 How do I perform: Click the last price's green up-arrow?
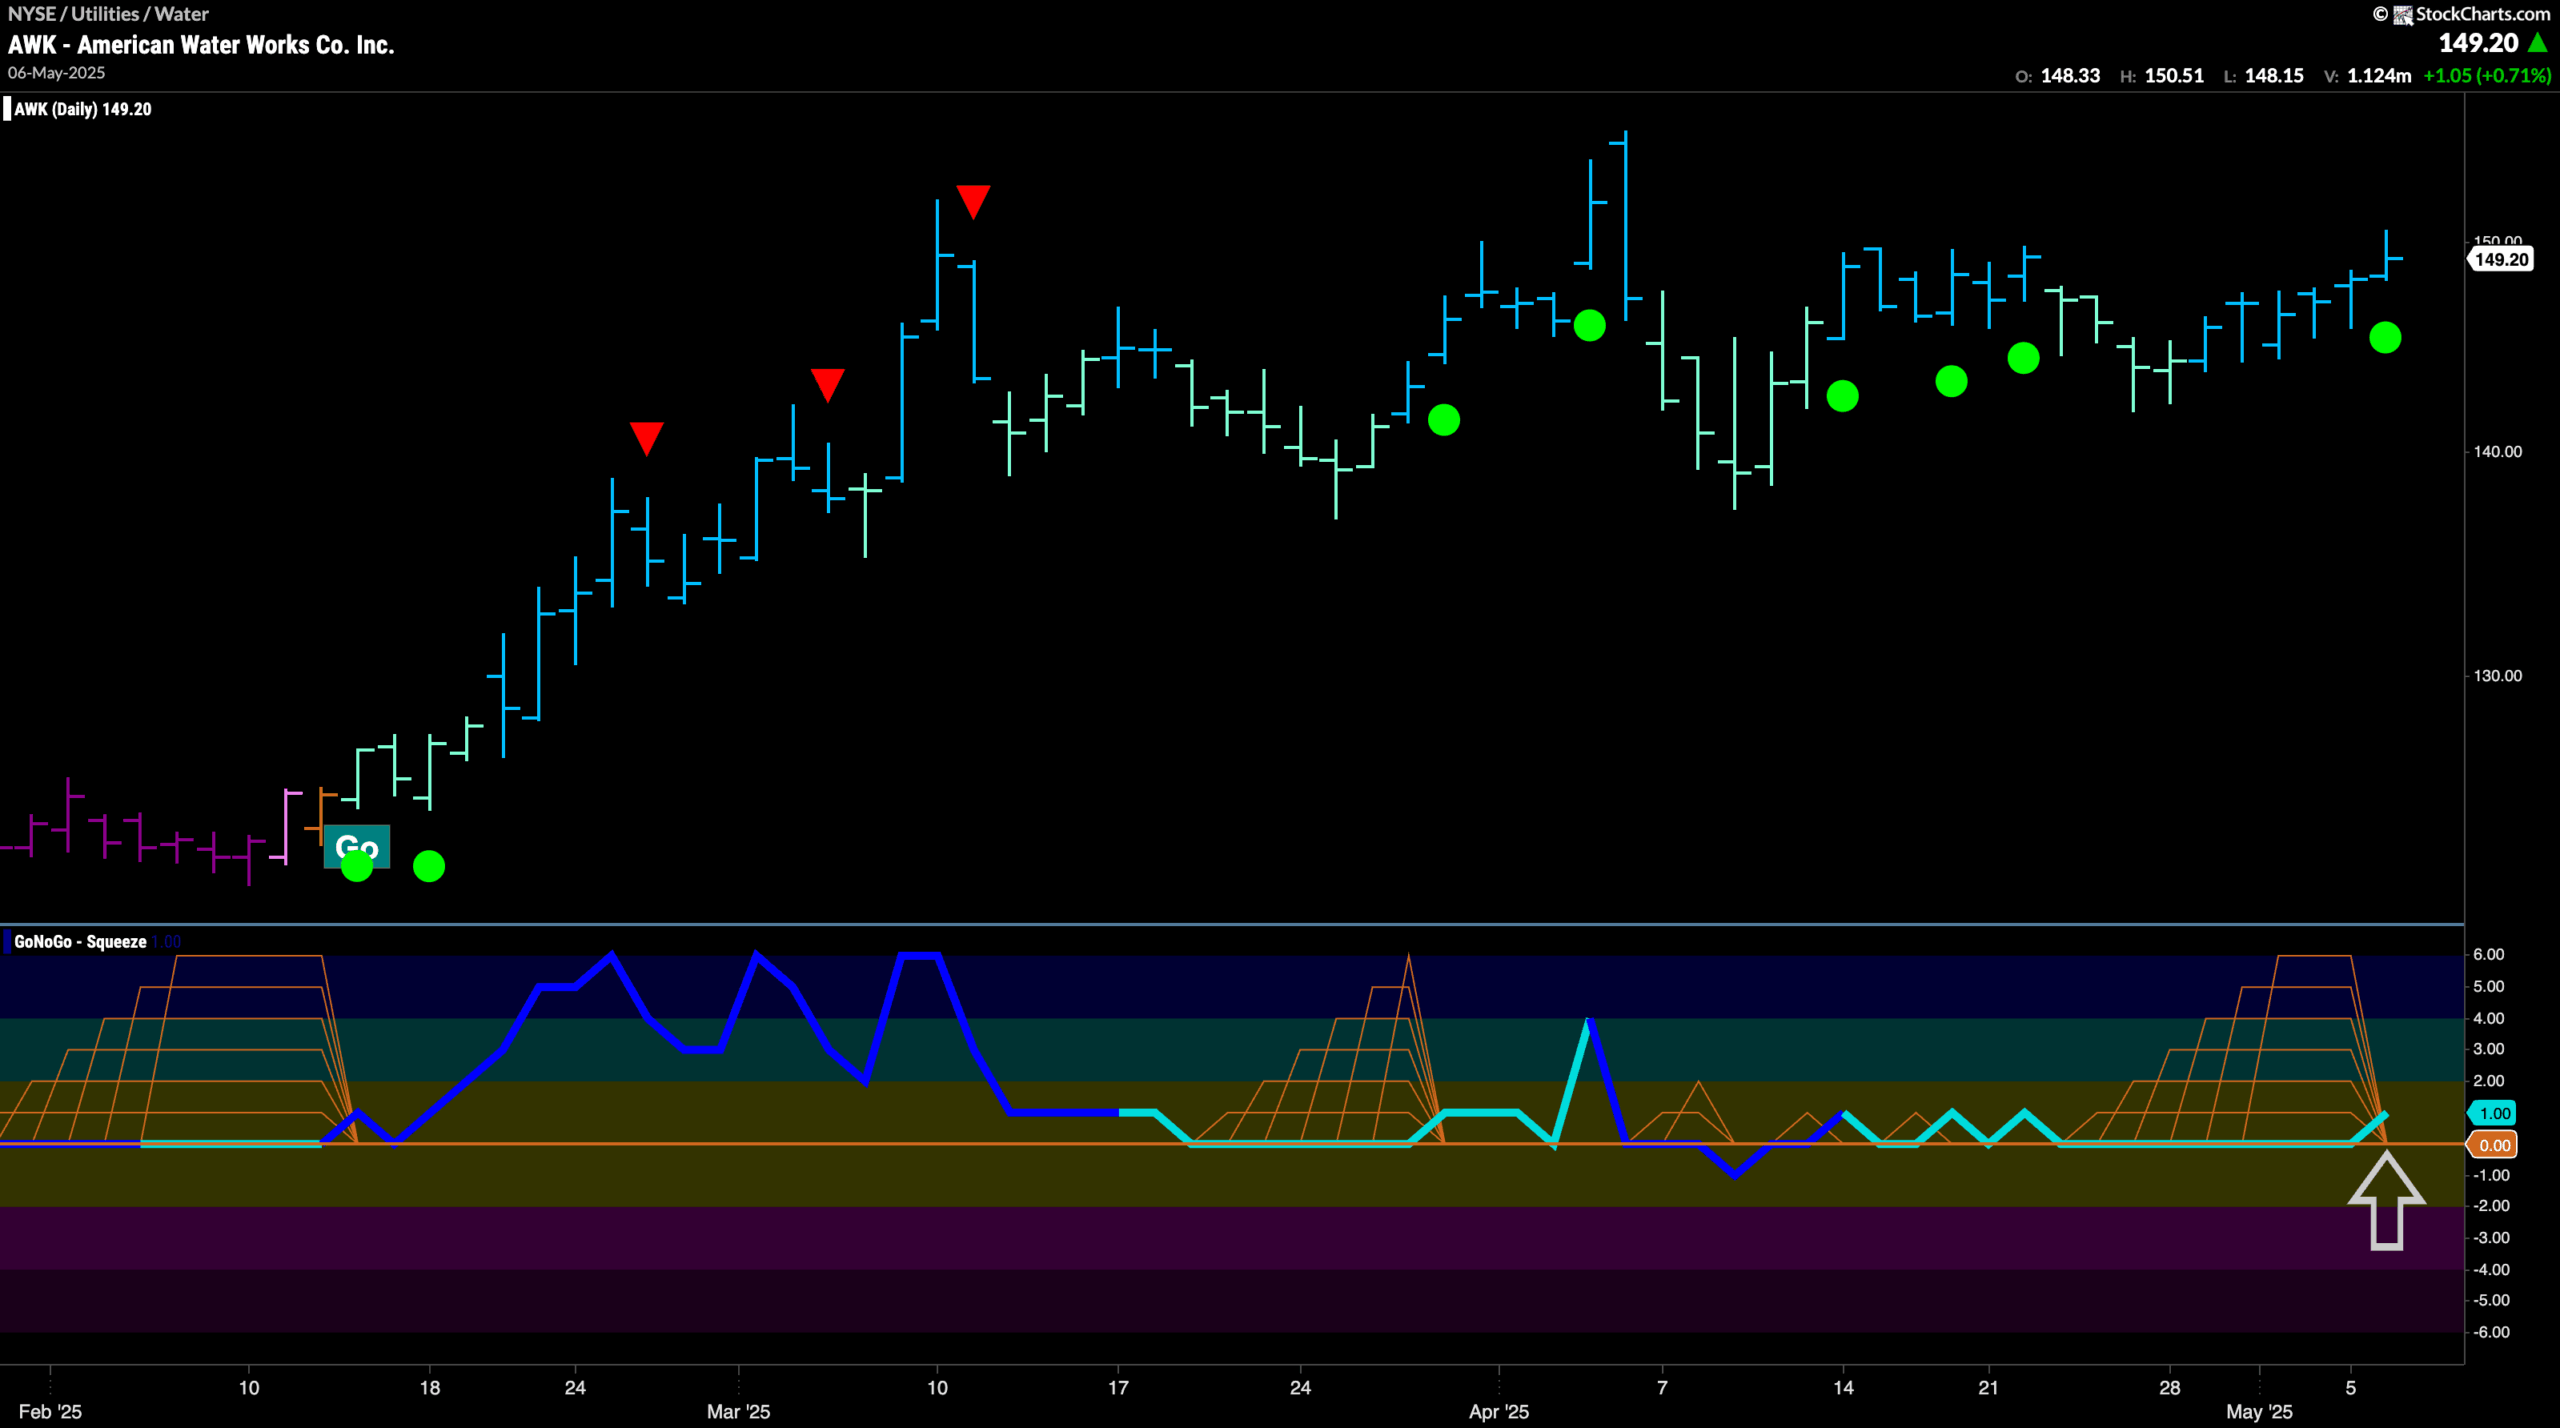coord(2538,43)
